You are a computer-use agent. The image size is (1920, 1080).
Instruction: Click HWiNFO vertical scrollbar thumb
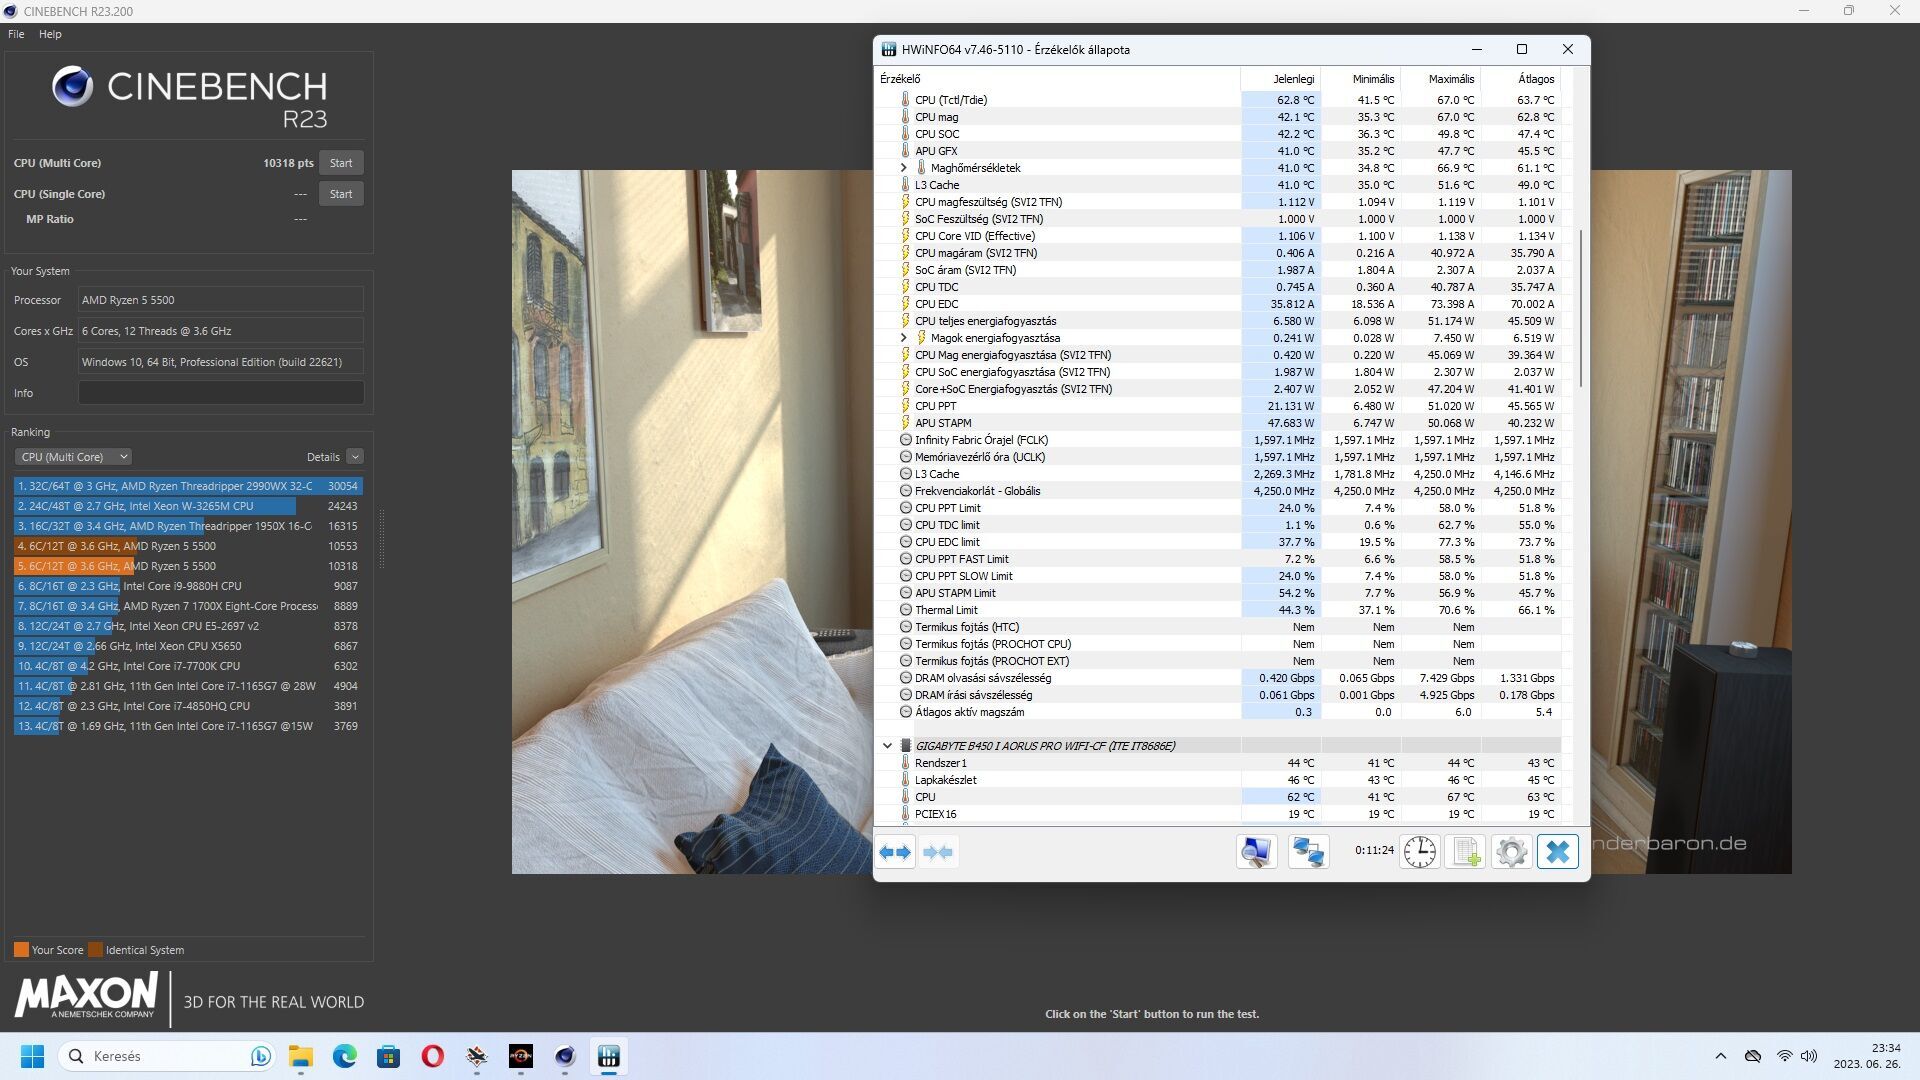pos(1581,308)
